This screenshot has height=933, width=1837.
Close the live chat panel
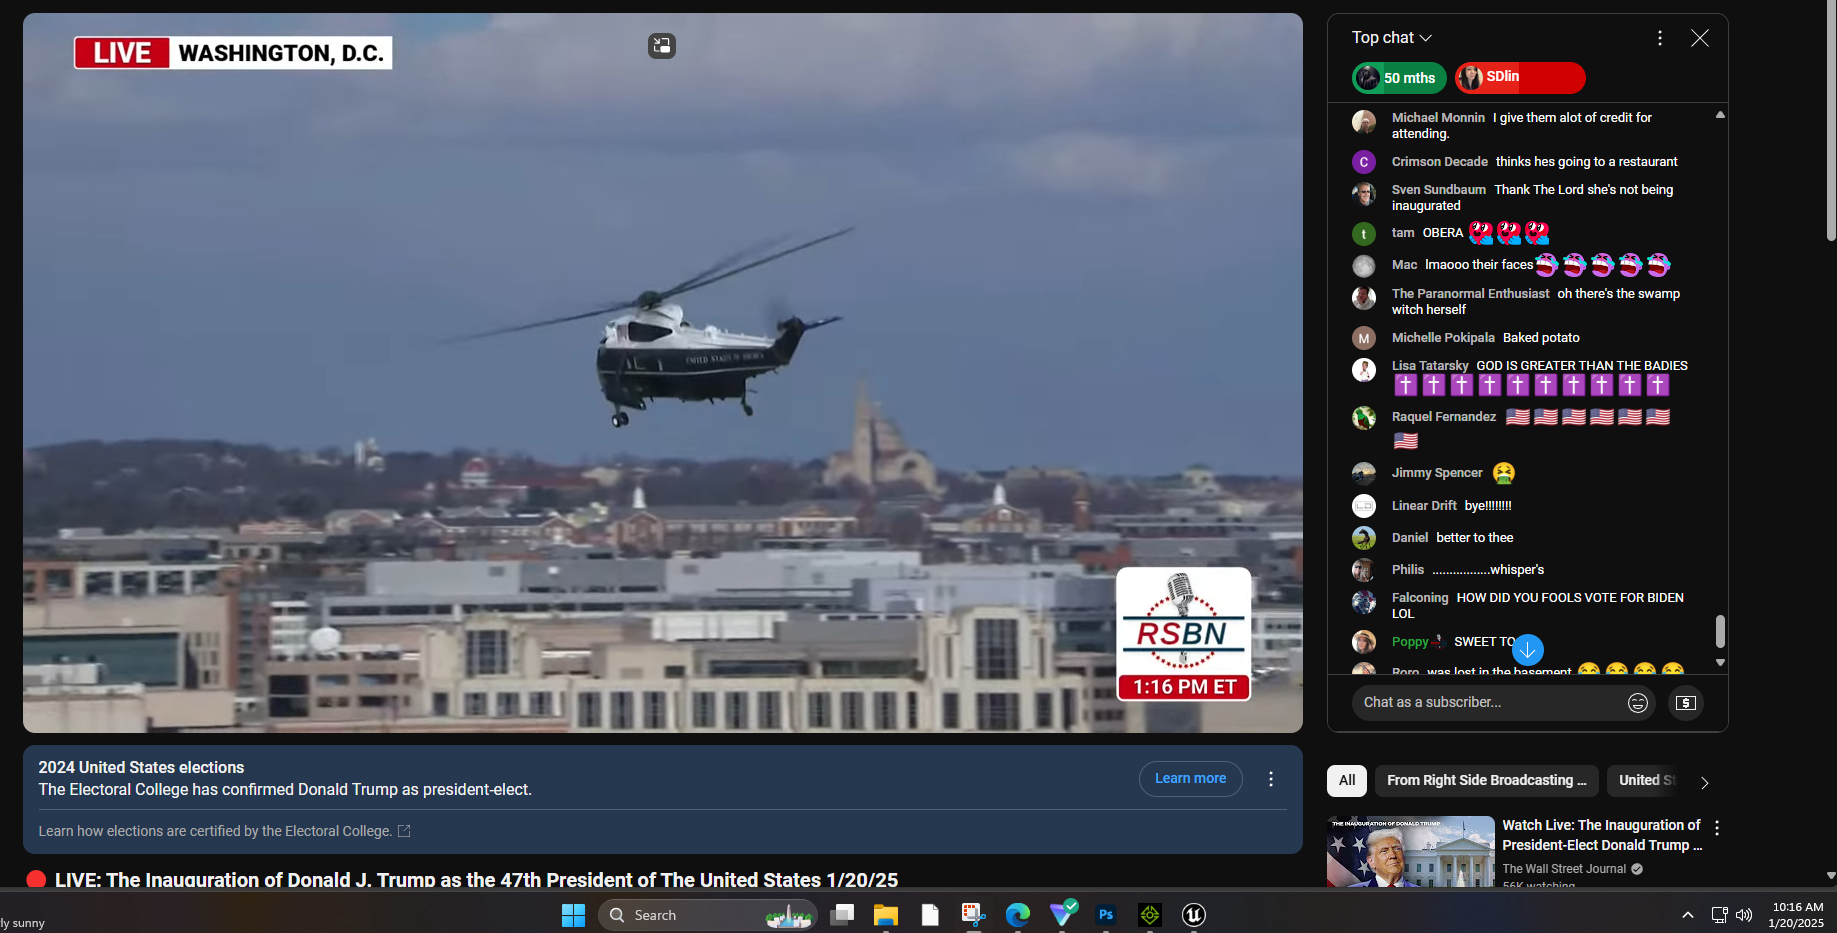click(1700, 38)
